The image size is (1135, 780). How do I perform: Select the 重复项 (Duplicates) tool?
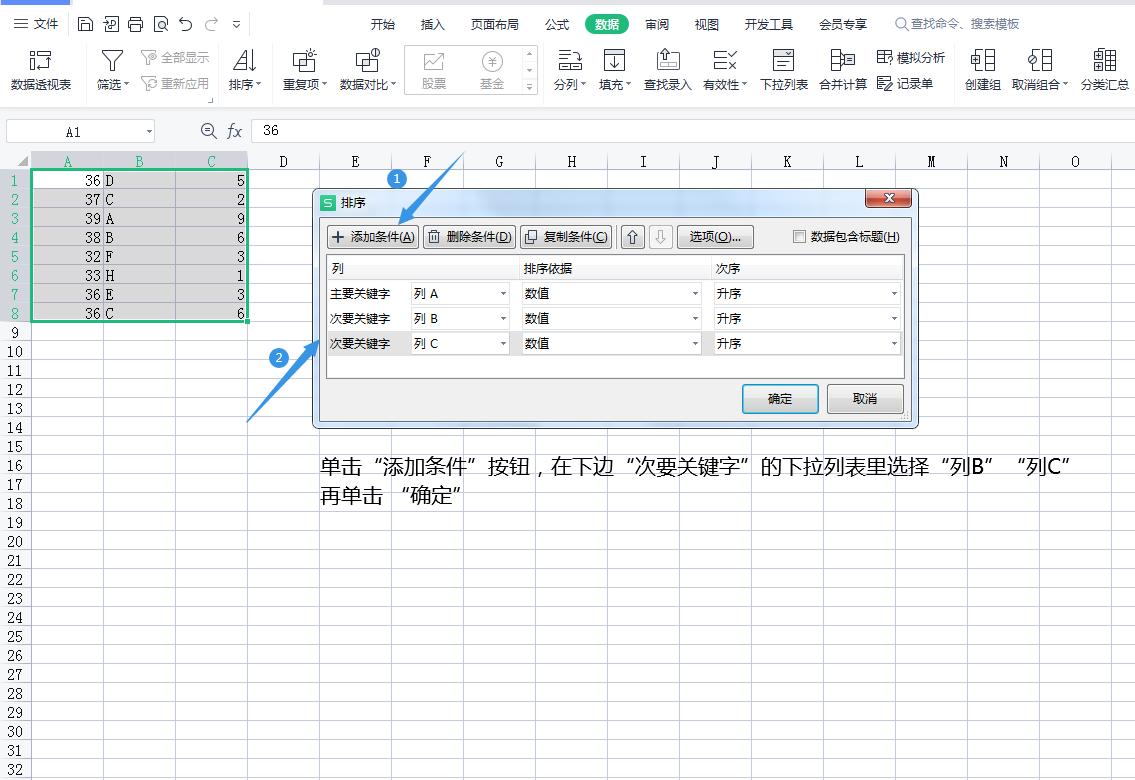[303, 68]
